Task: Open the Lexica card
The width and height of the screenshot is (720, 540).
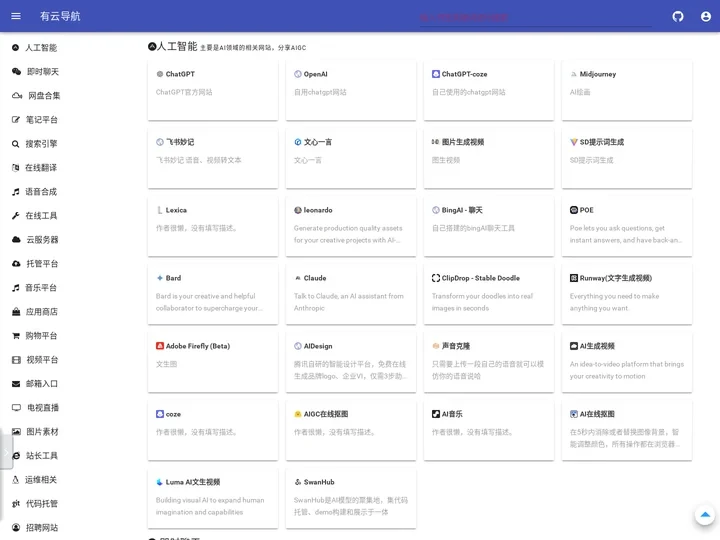Action: tap(213, 226)
